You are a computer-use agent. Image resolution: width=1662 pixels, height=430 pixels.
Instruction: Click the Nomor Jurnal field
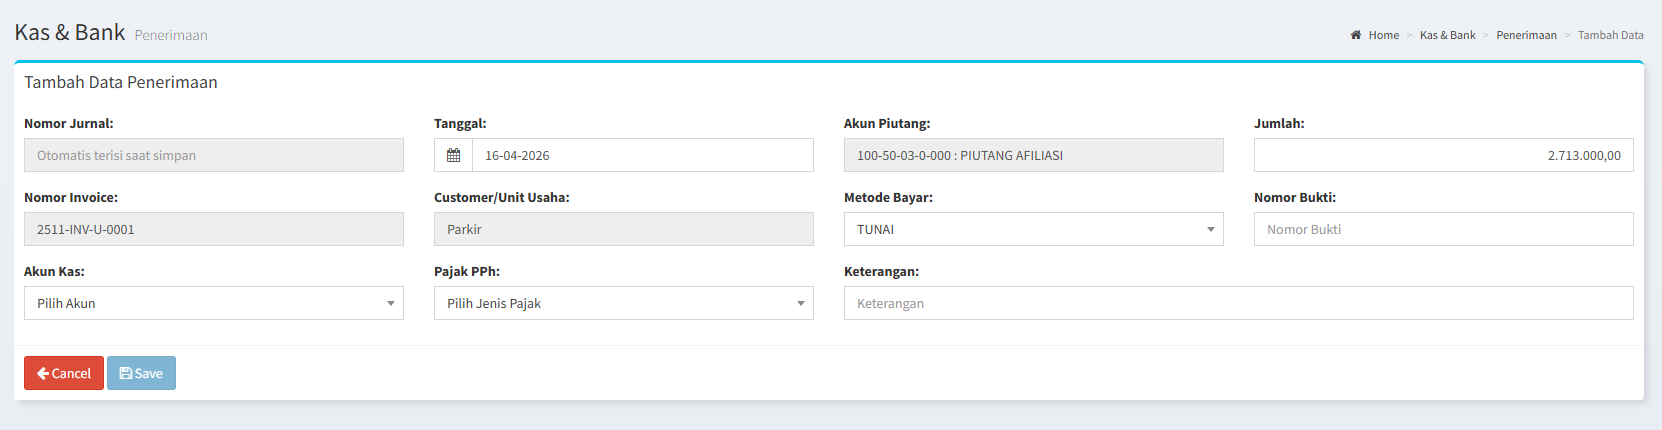coord(213,155)
